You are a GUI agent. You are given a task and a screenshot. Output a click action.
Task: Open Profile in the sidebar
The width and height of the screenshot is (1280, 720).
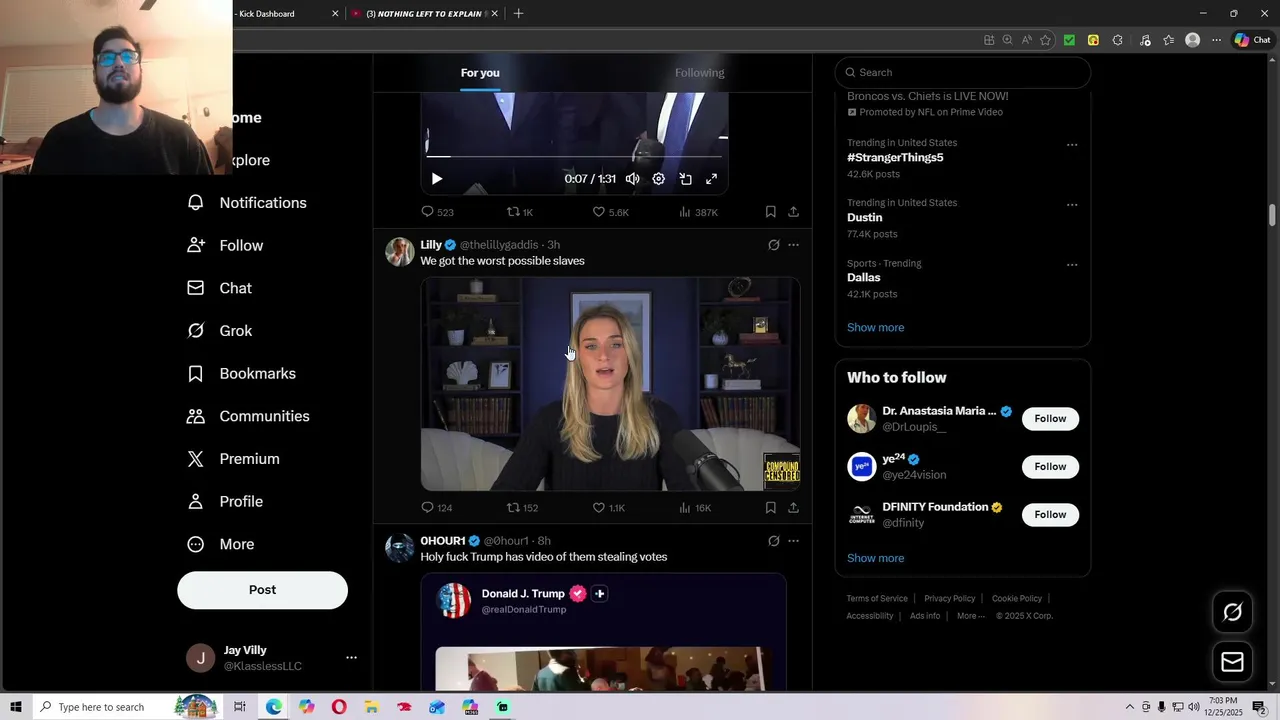[226, 502]
